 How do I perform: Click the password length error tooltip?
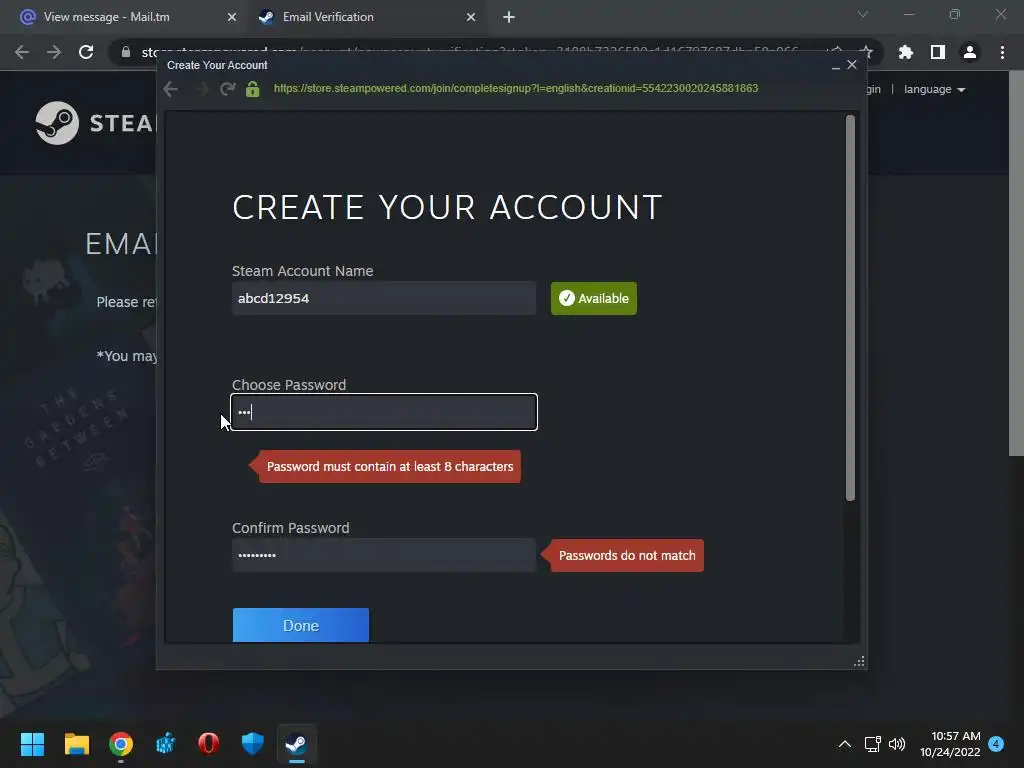point(385,466)
